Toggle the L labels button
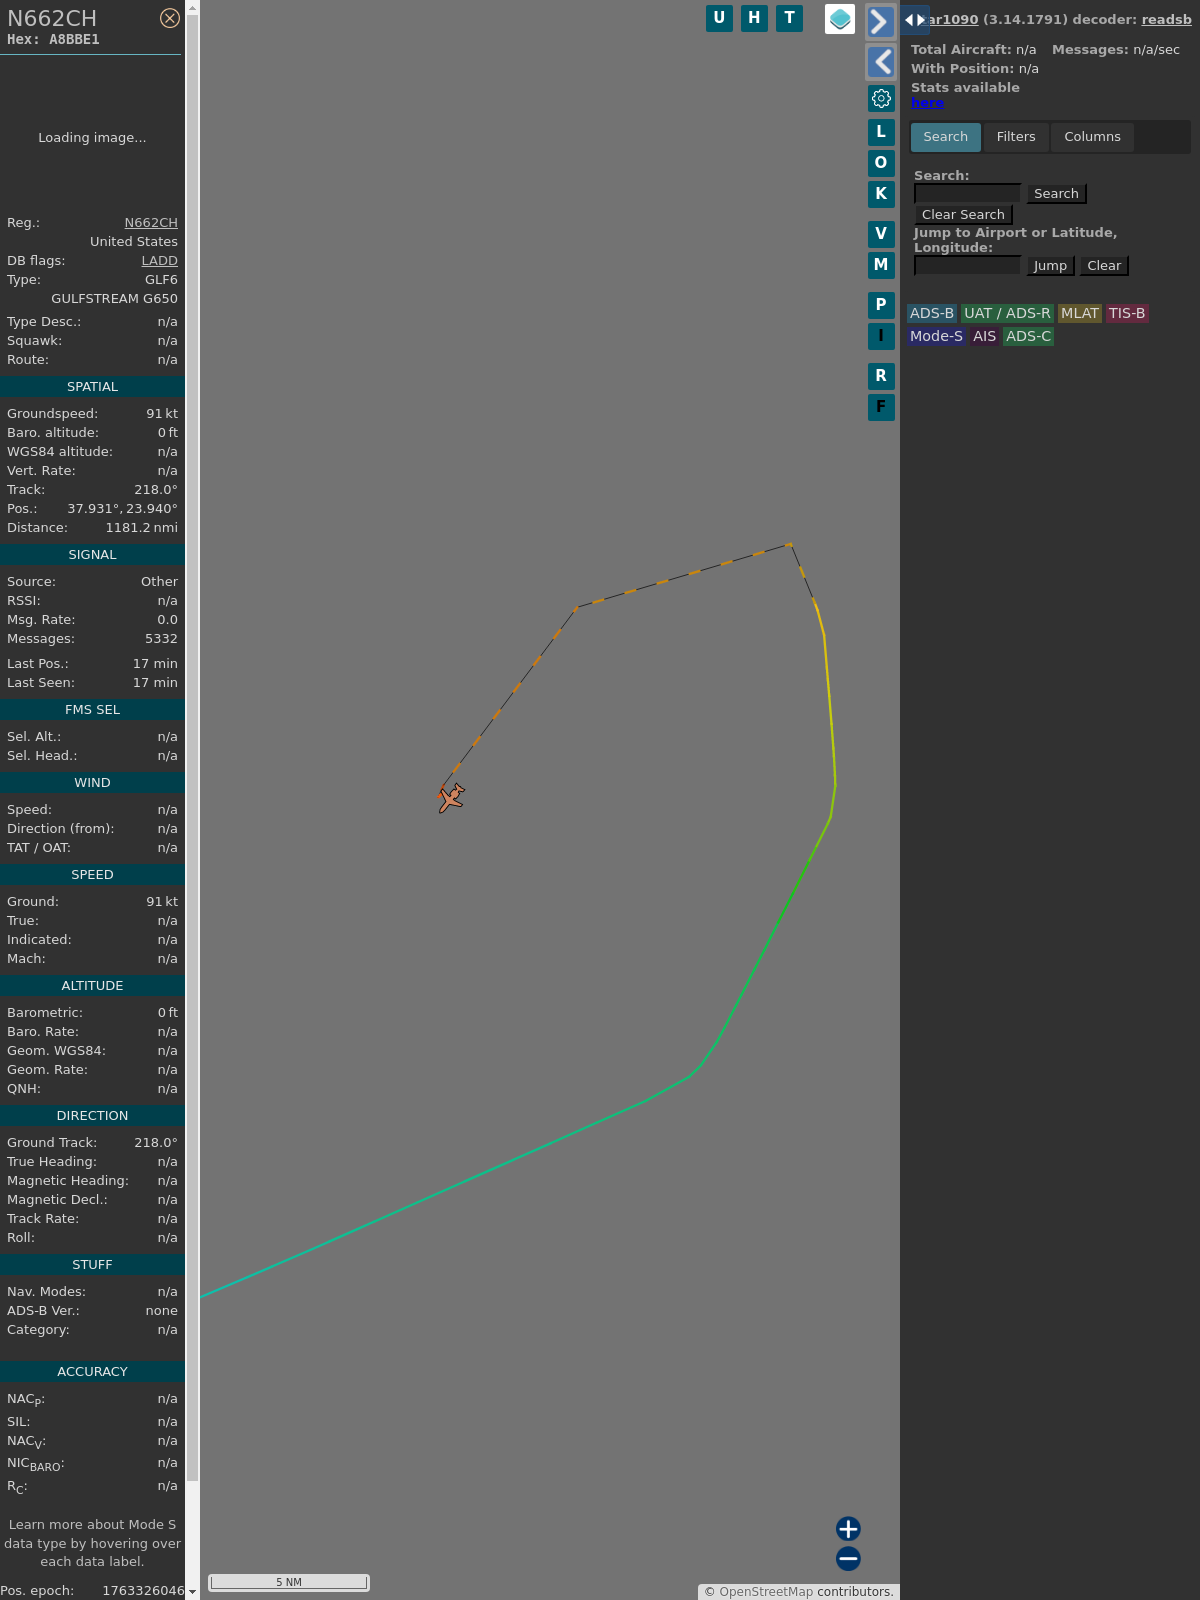 tap(881, 132)
